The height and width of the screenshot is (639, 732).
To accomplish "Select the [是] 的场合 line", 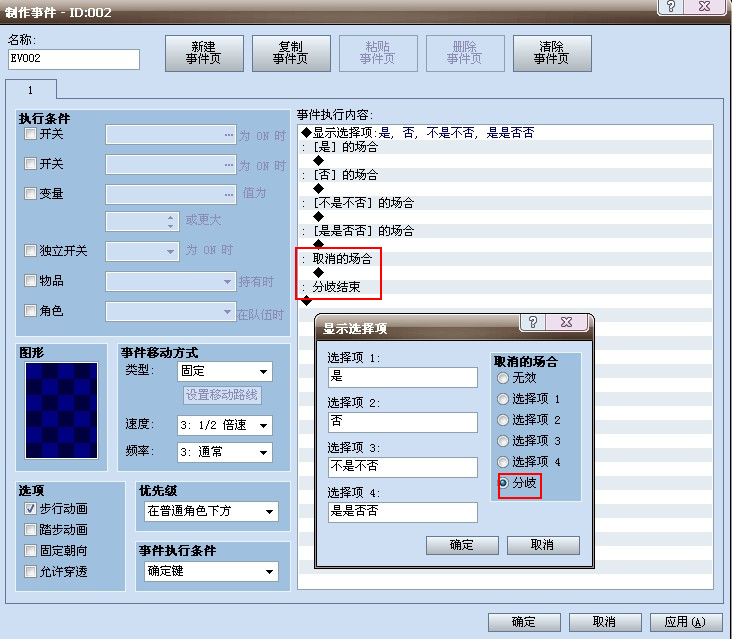I will tap(505, 147).
